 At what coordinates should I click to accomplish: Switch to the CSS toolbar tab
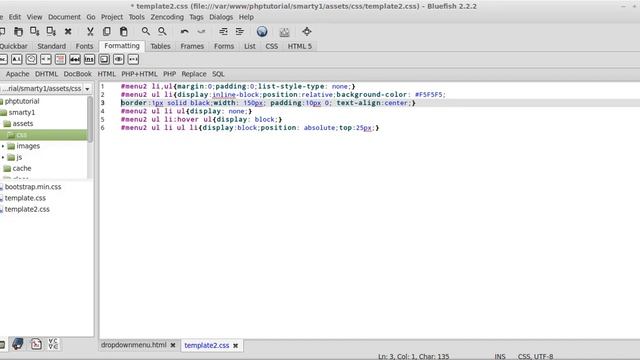click(271, 47)
